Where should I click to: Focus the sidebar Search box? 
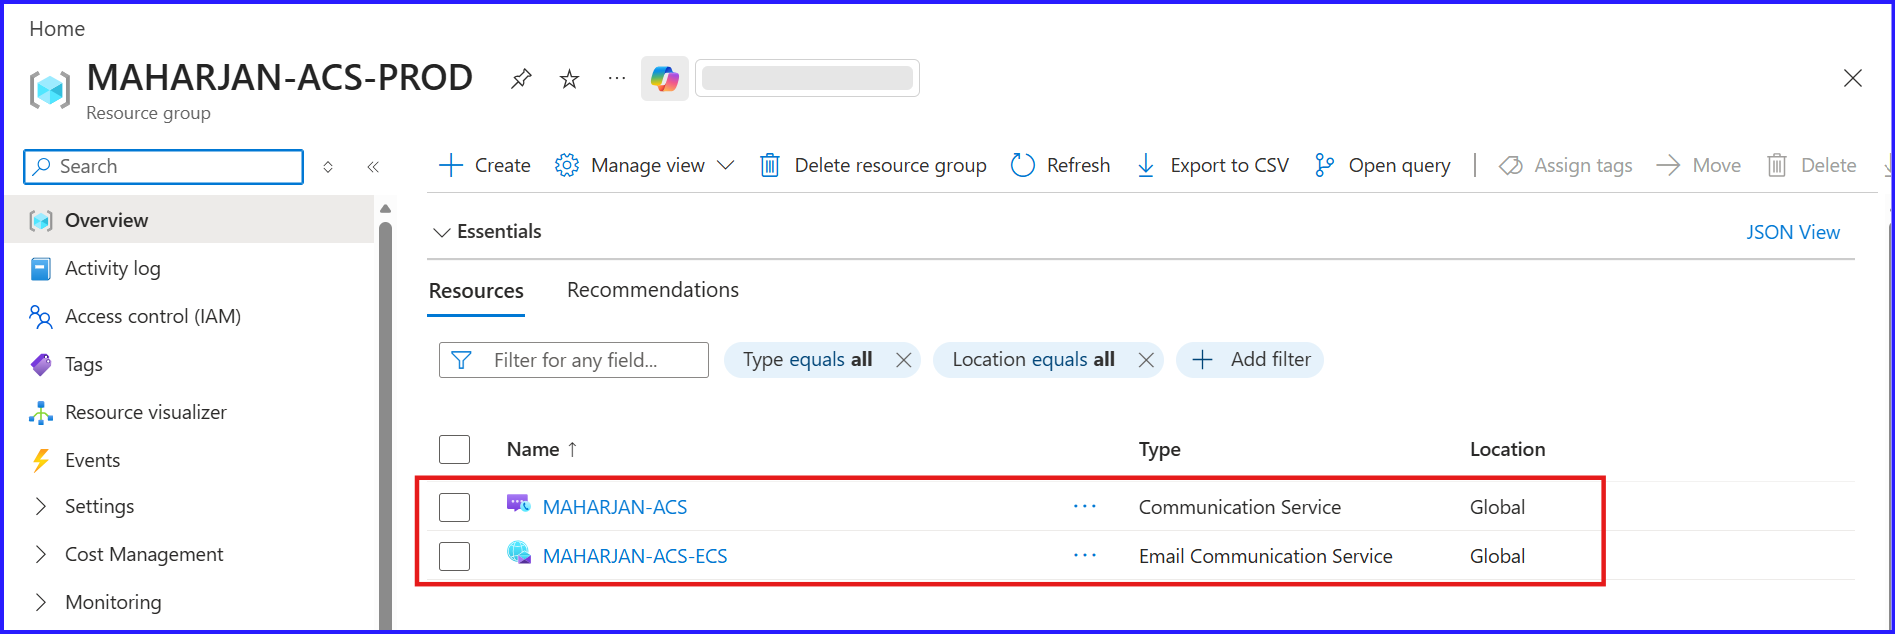[x=163, y=167]
